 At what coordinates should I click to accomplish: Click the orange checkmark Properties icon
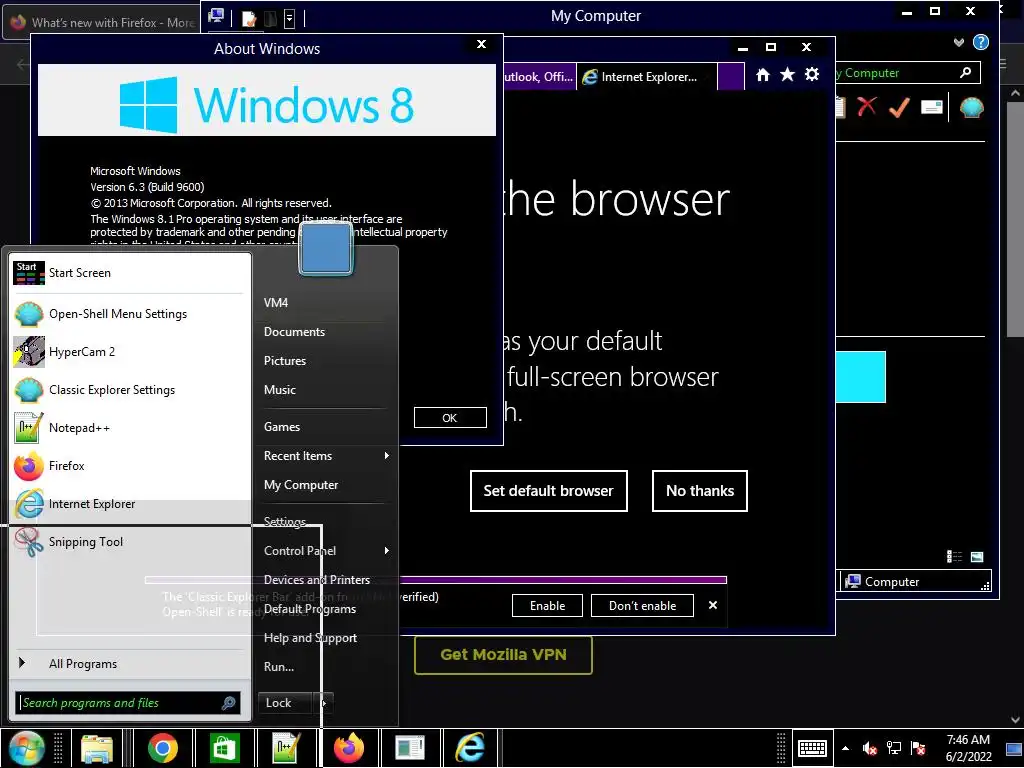(x=899, y=106)
